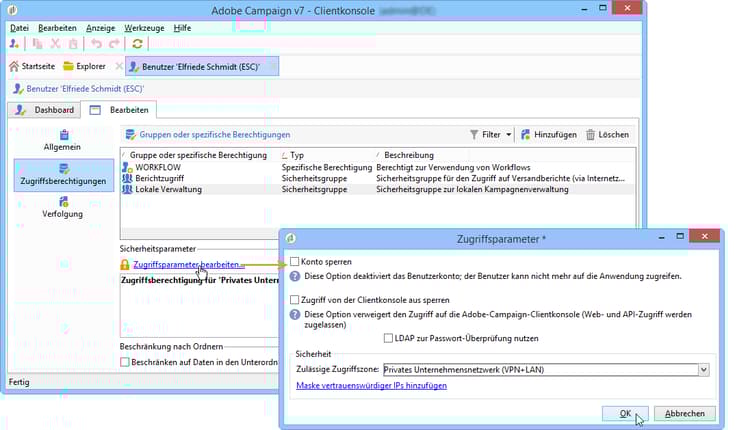Click Abbrechen in Zugriffsparameter dialog
The width and height of the screenshot is (750, 430).
(x=684, y=414)
